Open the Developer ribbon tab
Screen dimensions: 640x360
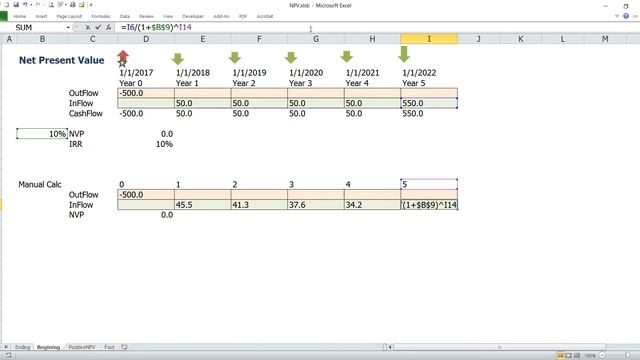tap(193, 16)
